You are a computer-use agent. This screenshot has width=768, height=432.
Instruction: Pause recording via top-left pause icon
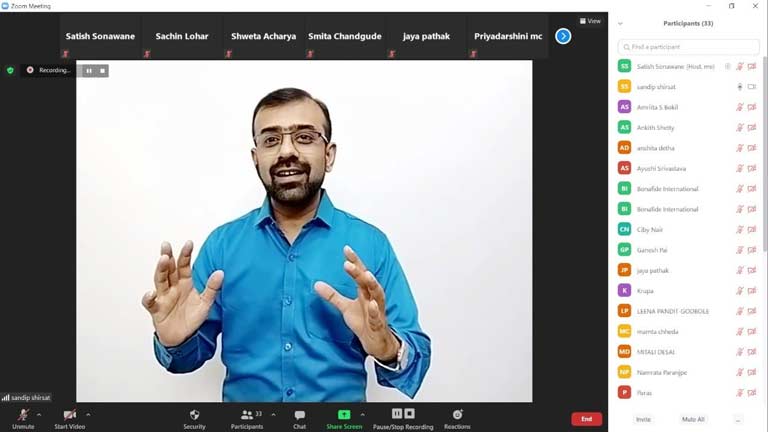[89, 71]
